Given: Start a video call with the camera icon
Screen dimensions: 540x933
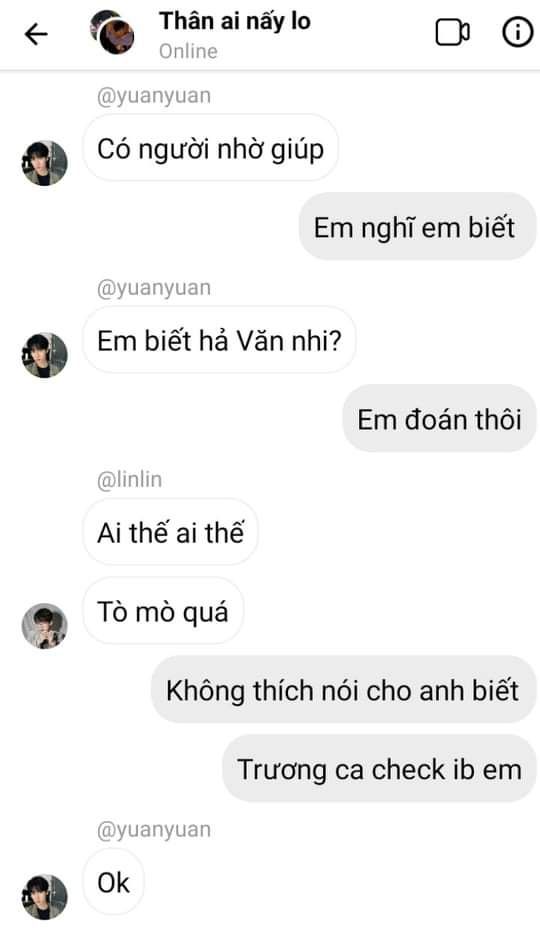Looking at the screenshot, I should [x=453, y=33].
